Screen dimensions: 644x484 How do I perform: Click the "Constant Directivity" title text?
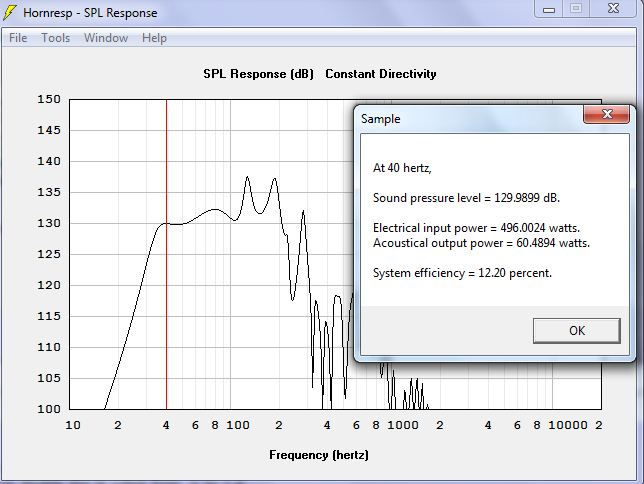click(x=381, y=74)
